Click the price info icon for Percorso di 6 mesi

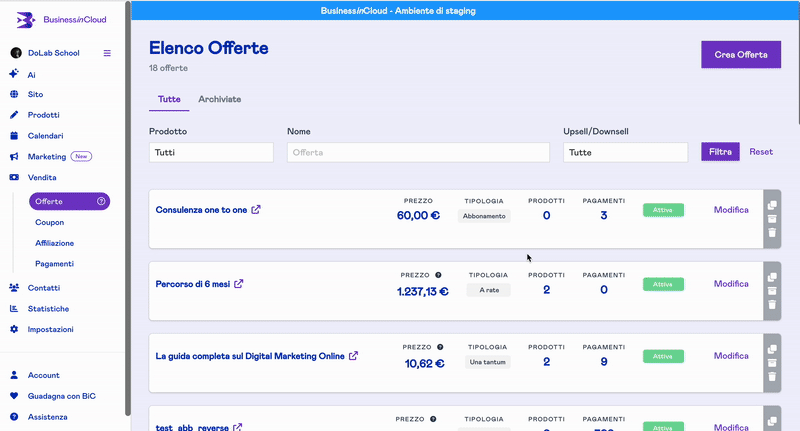coord(440,275)
